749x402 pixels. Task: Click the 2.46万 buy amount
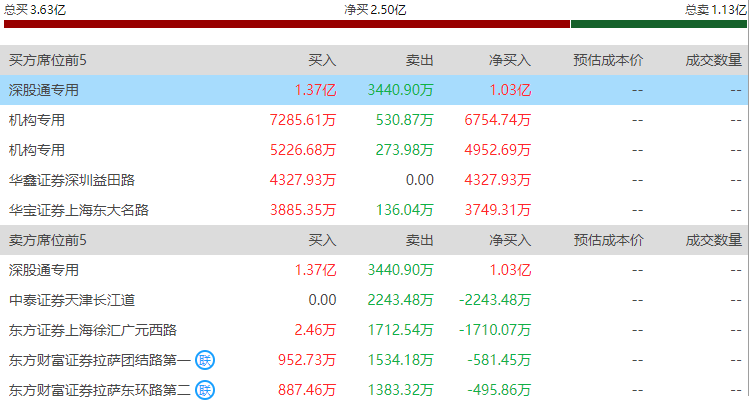pos(315,330)
